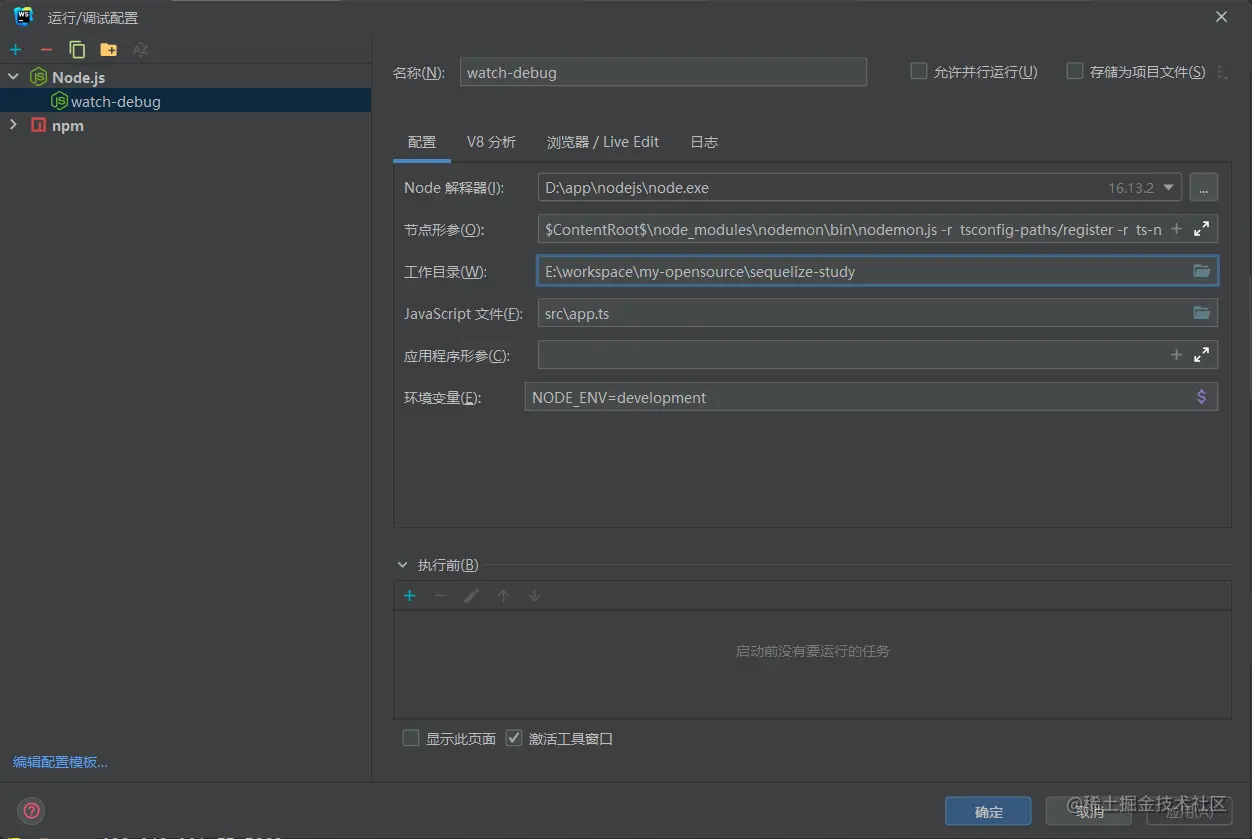Open the help question mark button

(32, 811)
